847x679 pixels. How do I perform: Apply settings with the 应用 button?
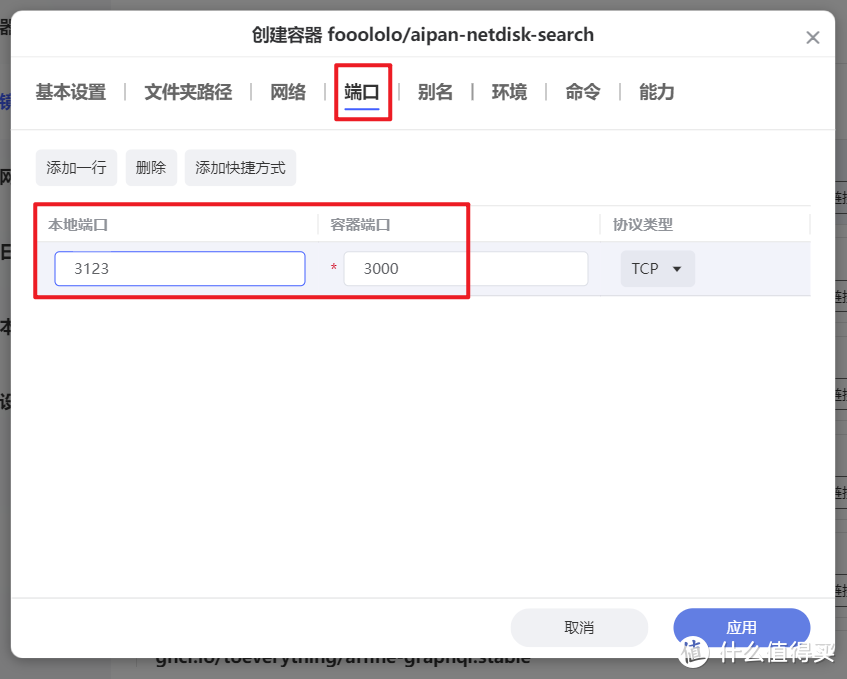[x=741, y=628]
